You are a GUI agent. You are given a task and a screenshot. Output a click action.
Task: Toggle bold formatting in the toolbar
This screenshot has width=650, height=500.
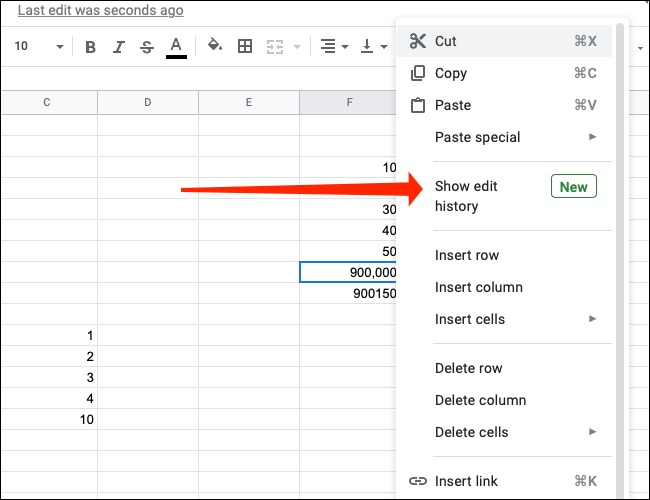click(91, 46)
